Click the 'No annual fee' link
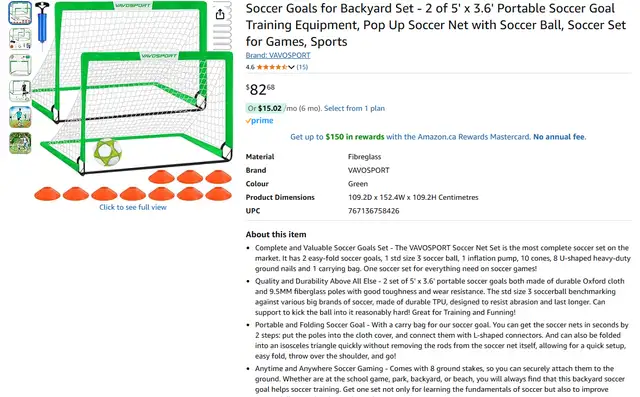 tap(559, 137)
